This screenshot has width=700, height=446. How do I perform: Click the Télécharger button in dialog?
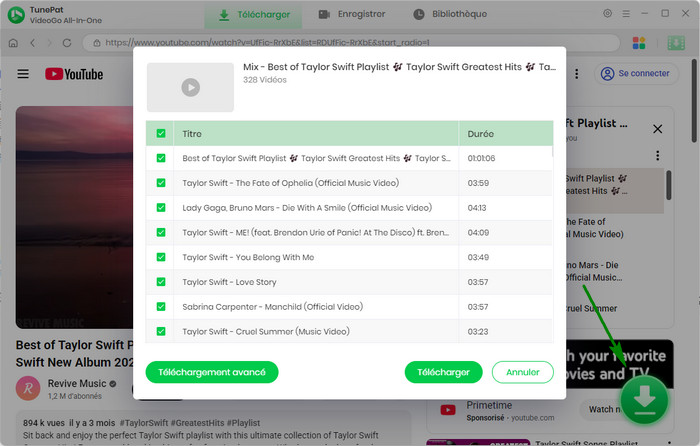(x=443, y=372)
